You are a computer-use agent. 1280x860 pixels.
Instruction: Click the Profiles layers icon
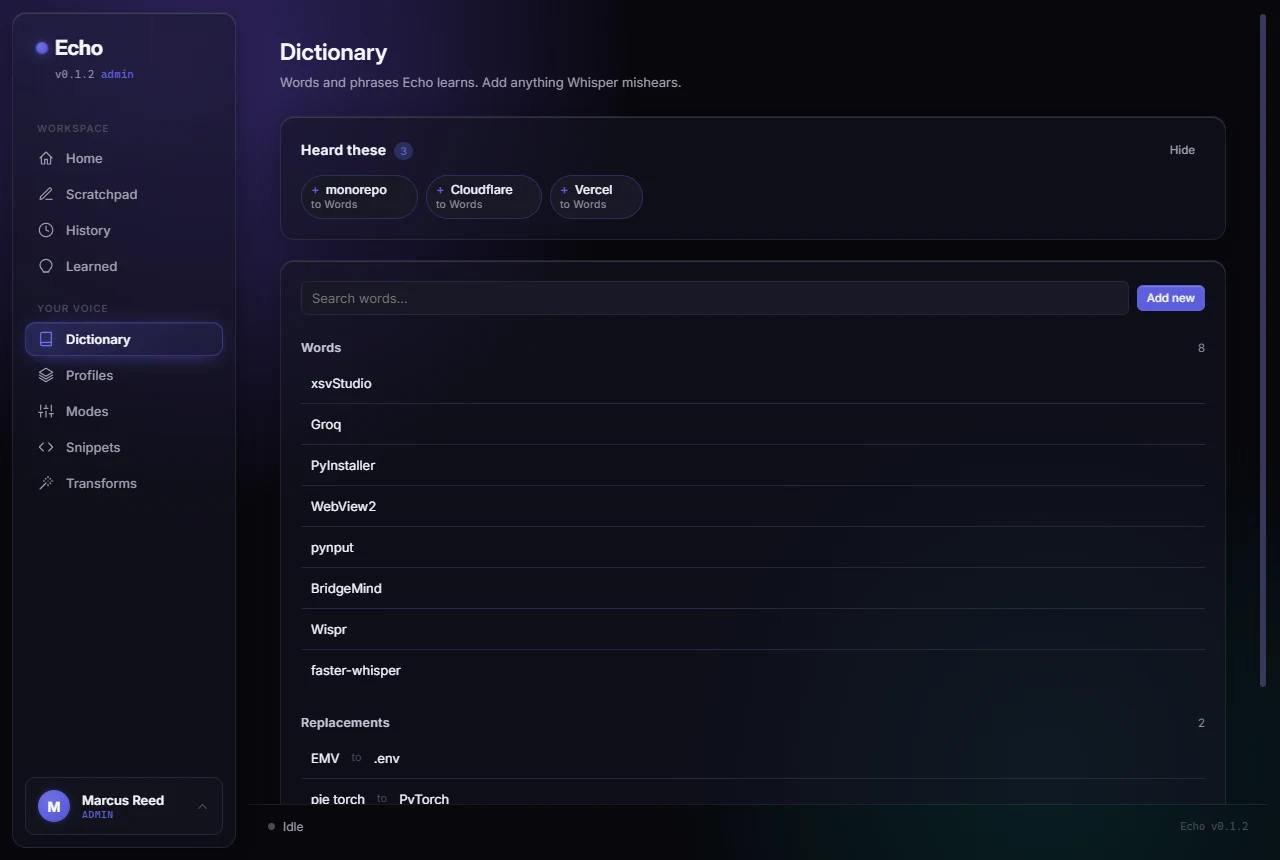tap(46, 375)
